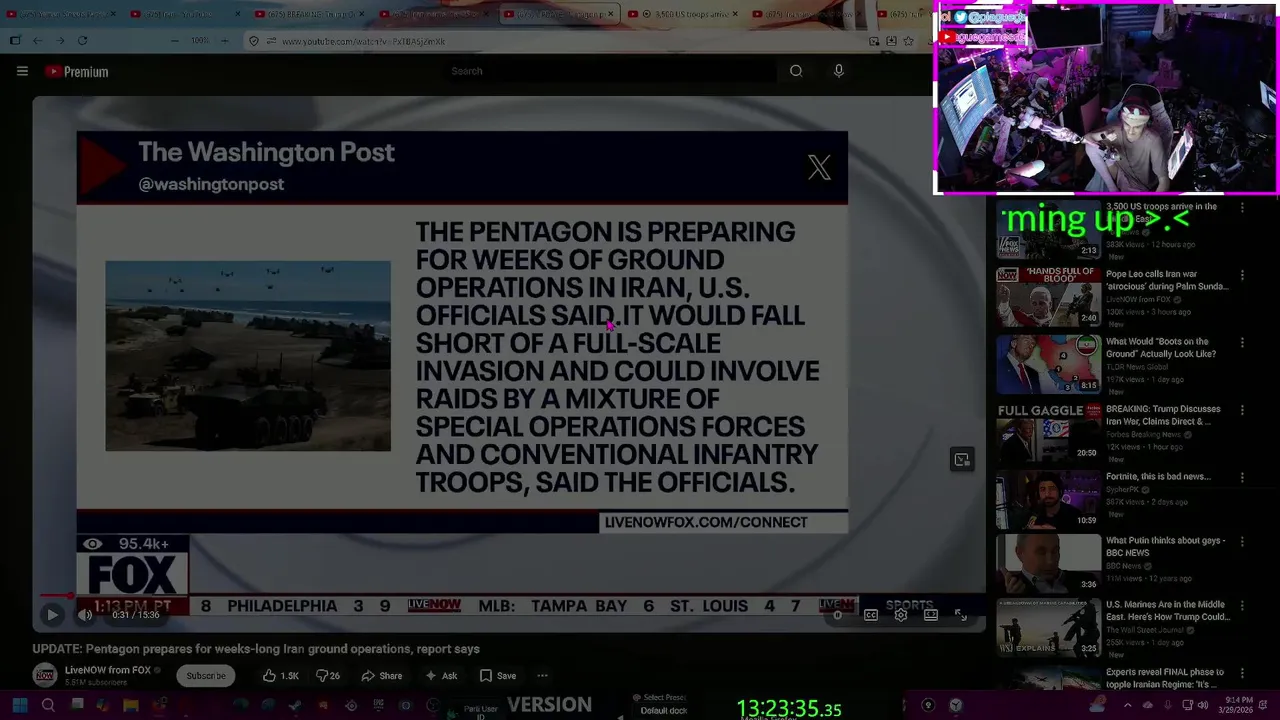The width and height of the screenshot is (1280, 720).
Task: Go forward with the browser forward arrow
Action: (x=60, y=41)
